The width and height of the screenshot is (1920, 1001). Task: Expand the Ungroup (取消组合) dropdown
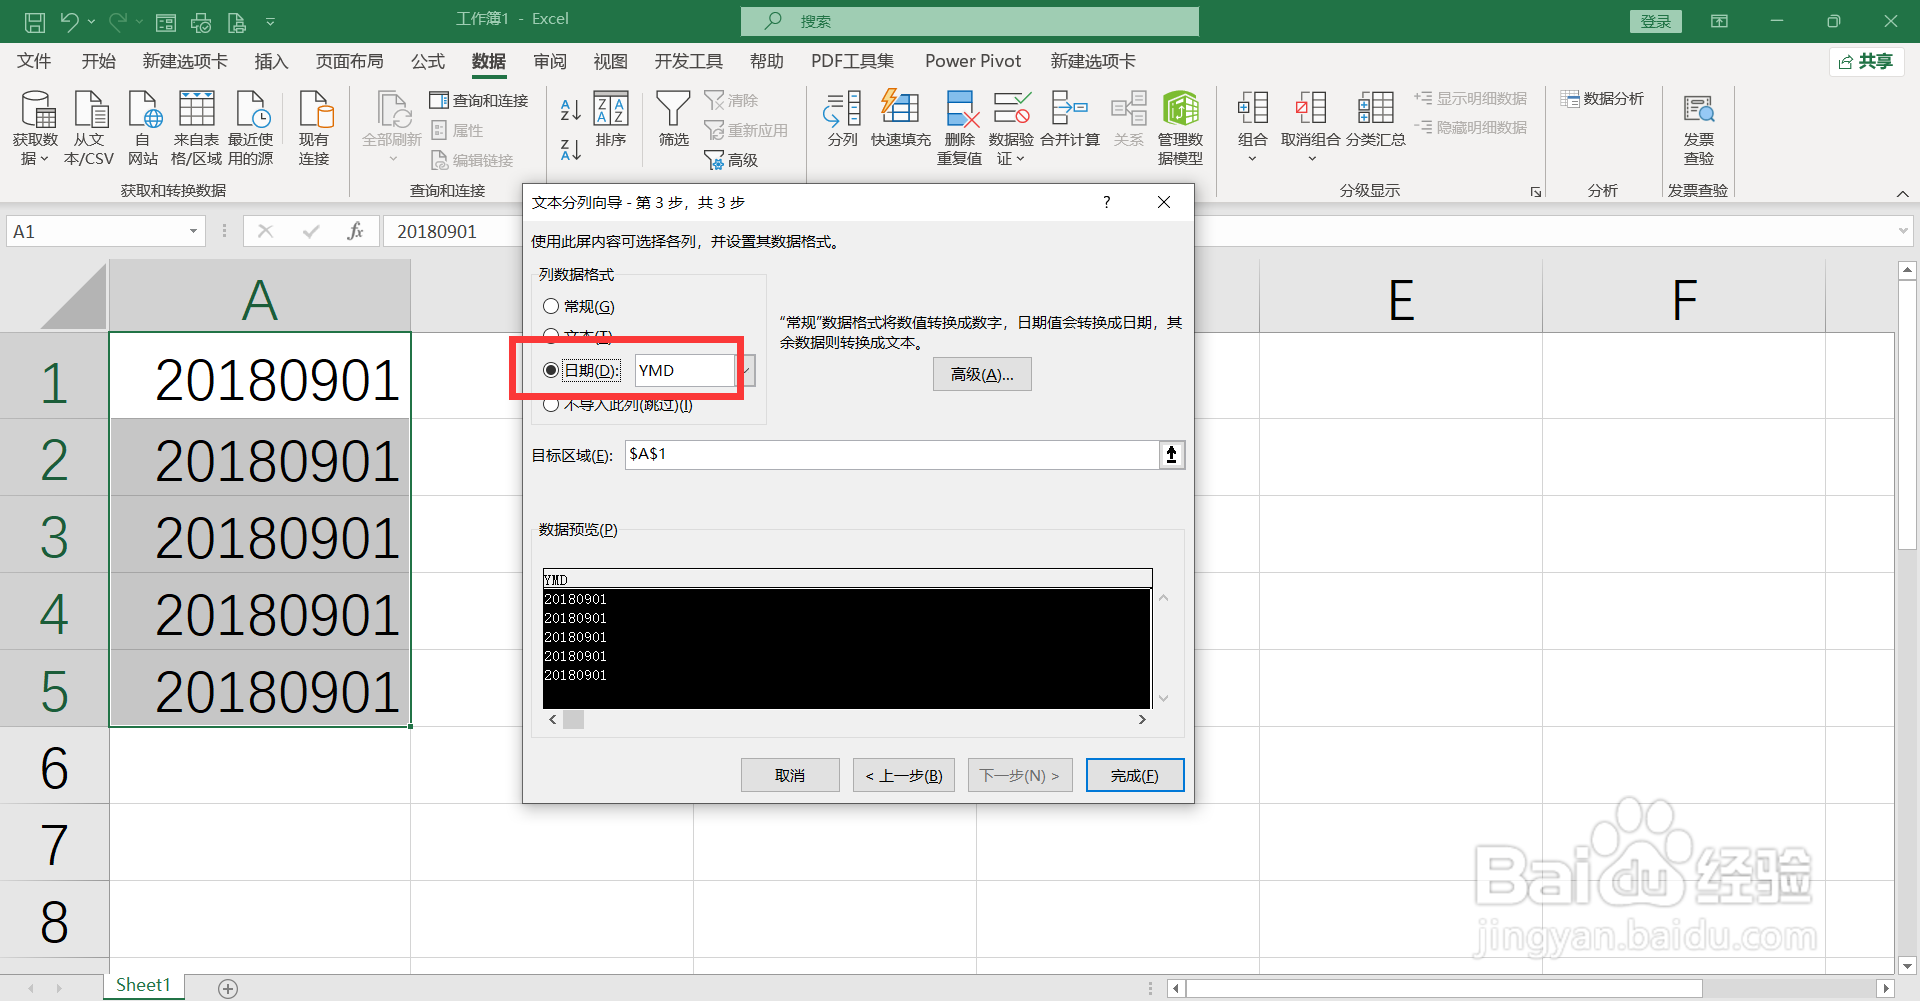tap(1312, 158)
